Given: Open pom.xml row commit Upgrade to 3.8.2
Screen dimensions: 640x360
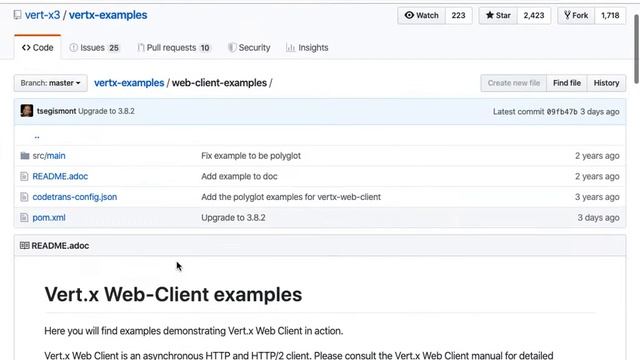Looking at the screenshot, I should [x=233, y=218].
